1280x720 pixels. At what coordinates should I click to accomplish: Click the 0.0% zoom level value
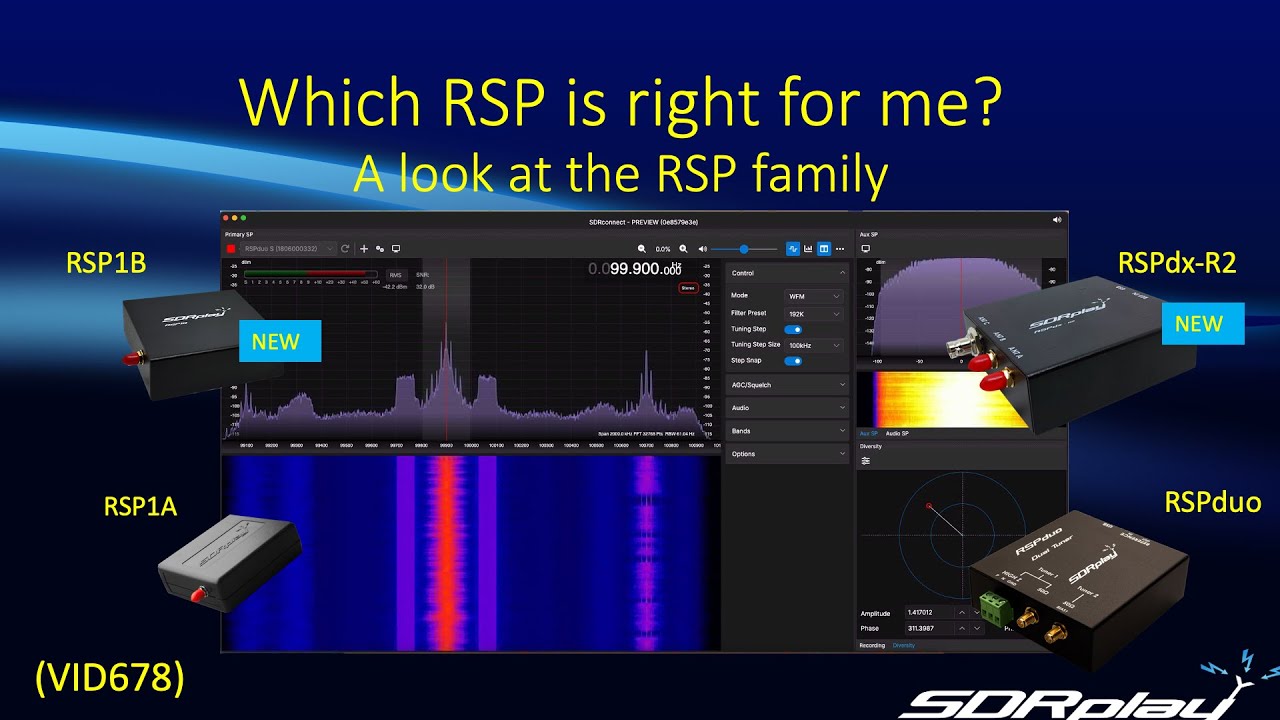click(663, 248)
